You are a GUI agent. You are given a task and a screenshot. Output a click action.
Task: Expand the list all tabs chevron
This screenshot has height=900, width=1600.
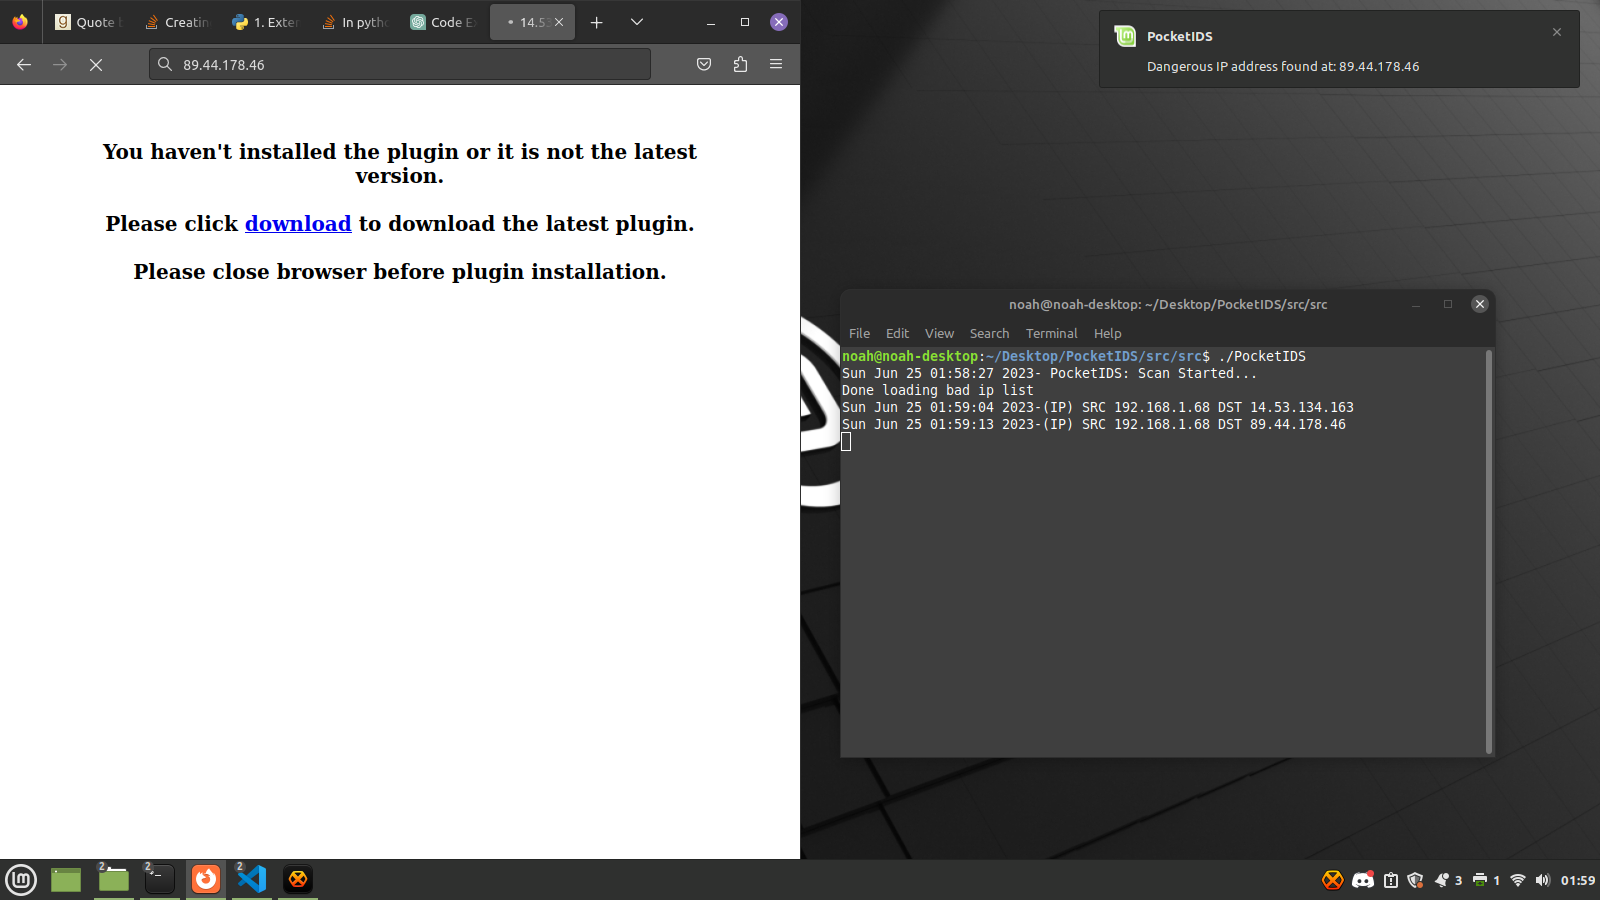(x=637, y=22)
